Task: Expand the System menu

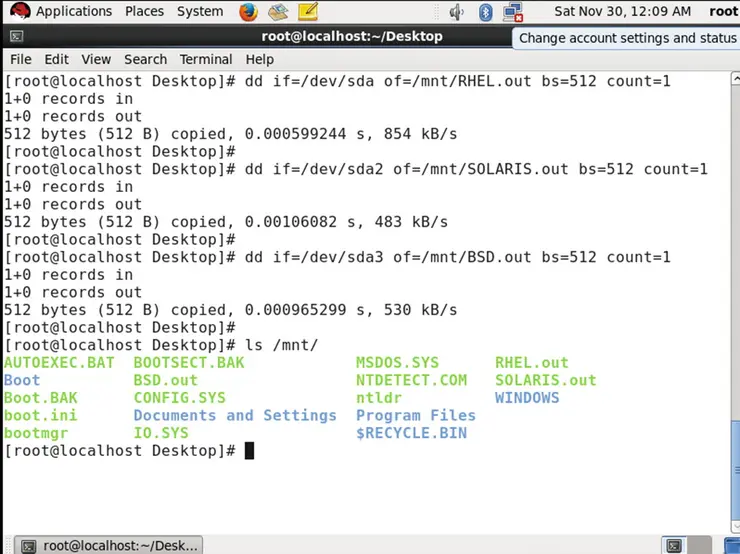Action: coord(199,12)
